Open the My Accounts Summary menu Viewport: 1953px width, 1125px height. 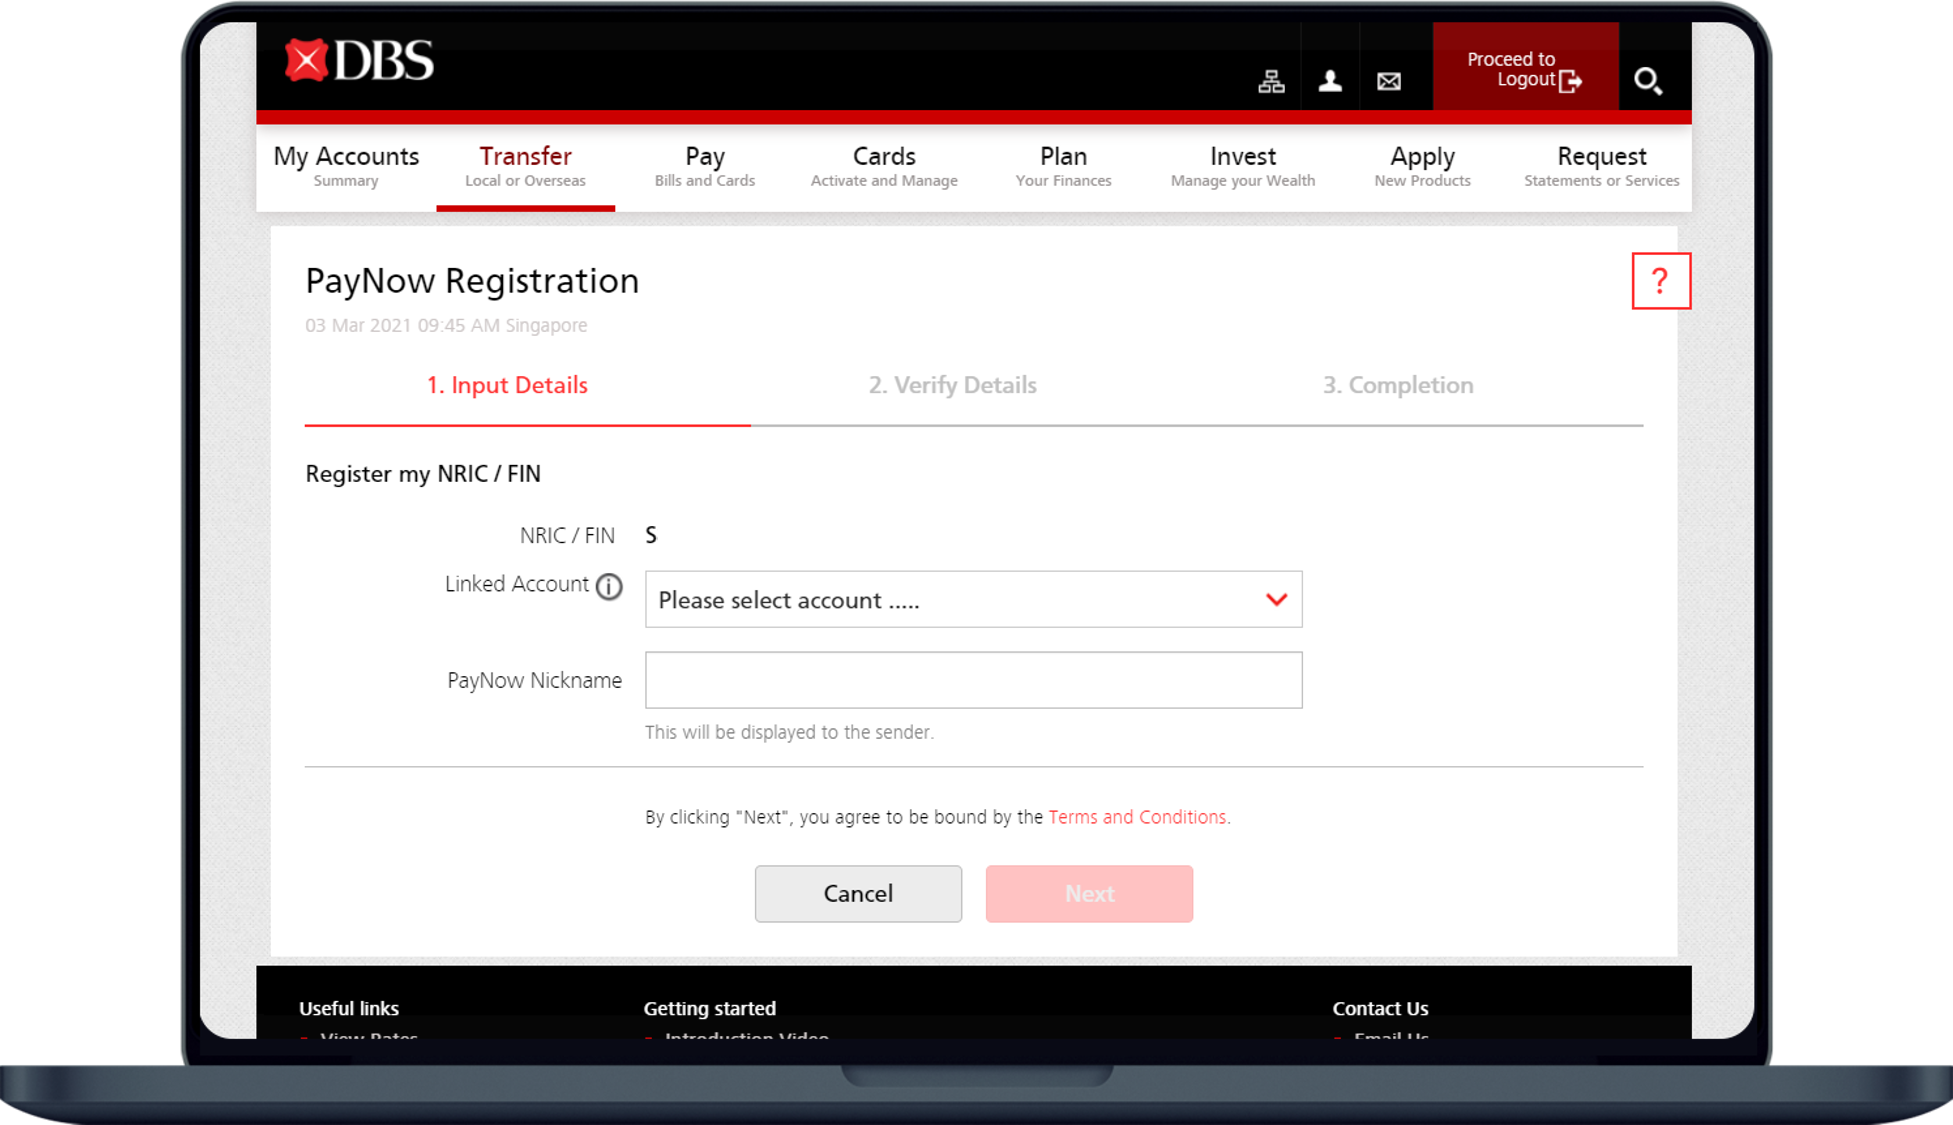coord(346,166)
